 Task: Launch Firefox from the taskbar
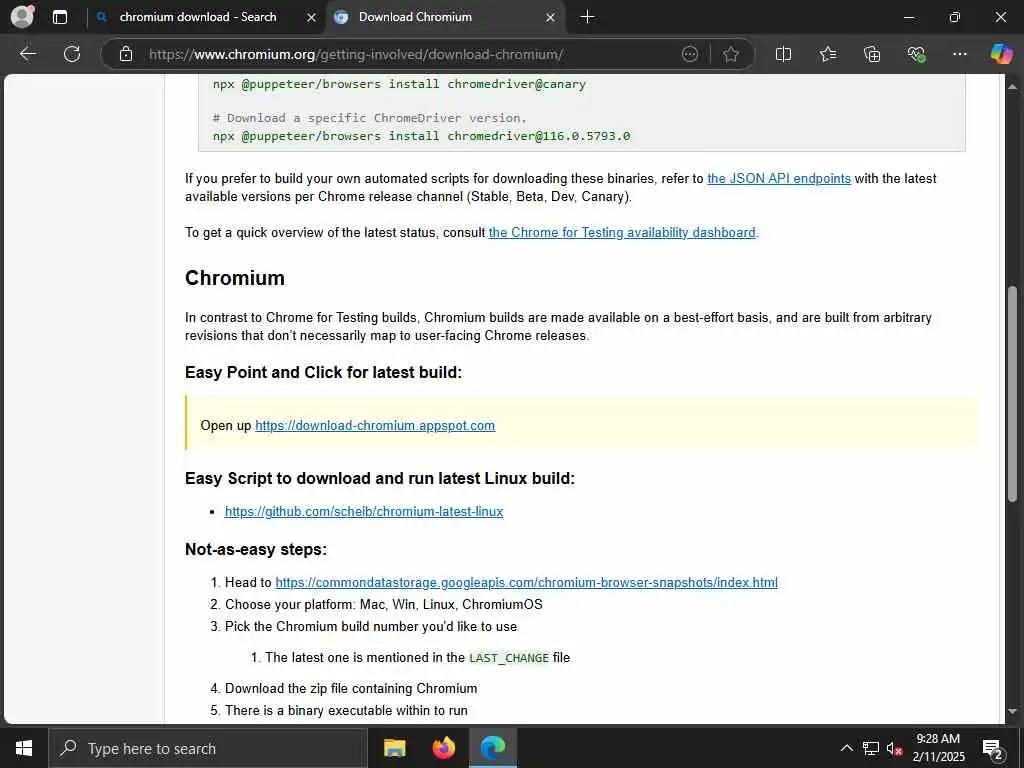click(444, 748)
